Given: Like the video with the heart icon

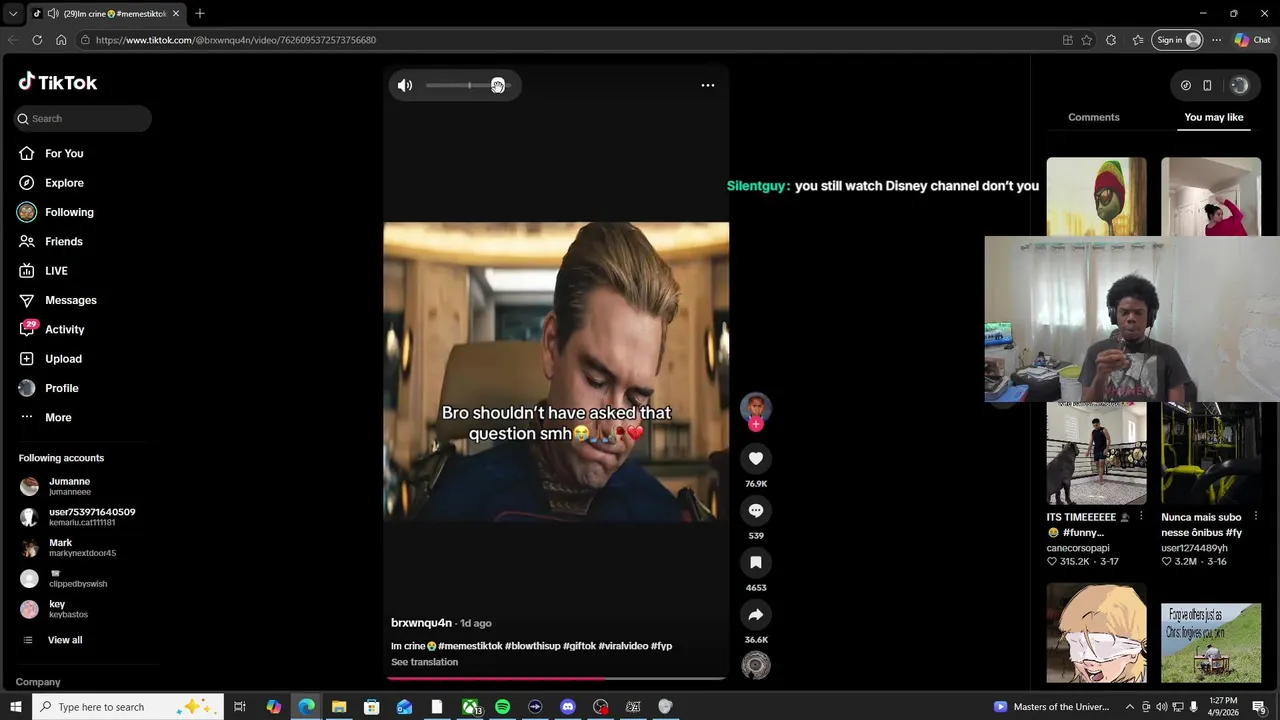Looking at the screenshot, I should [756, 458].
